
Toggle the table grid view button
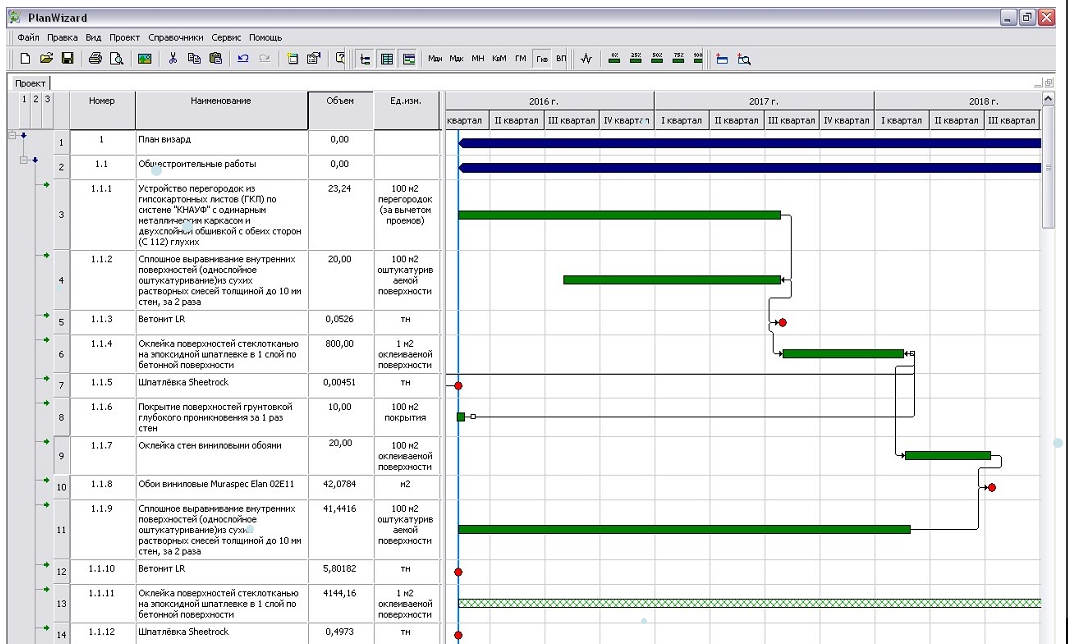click(387, 59)
